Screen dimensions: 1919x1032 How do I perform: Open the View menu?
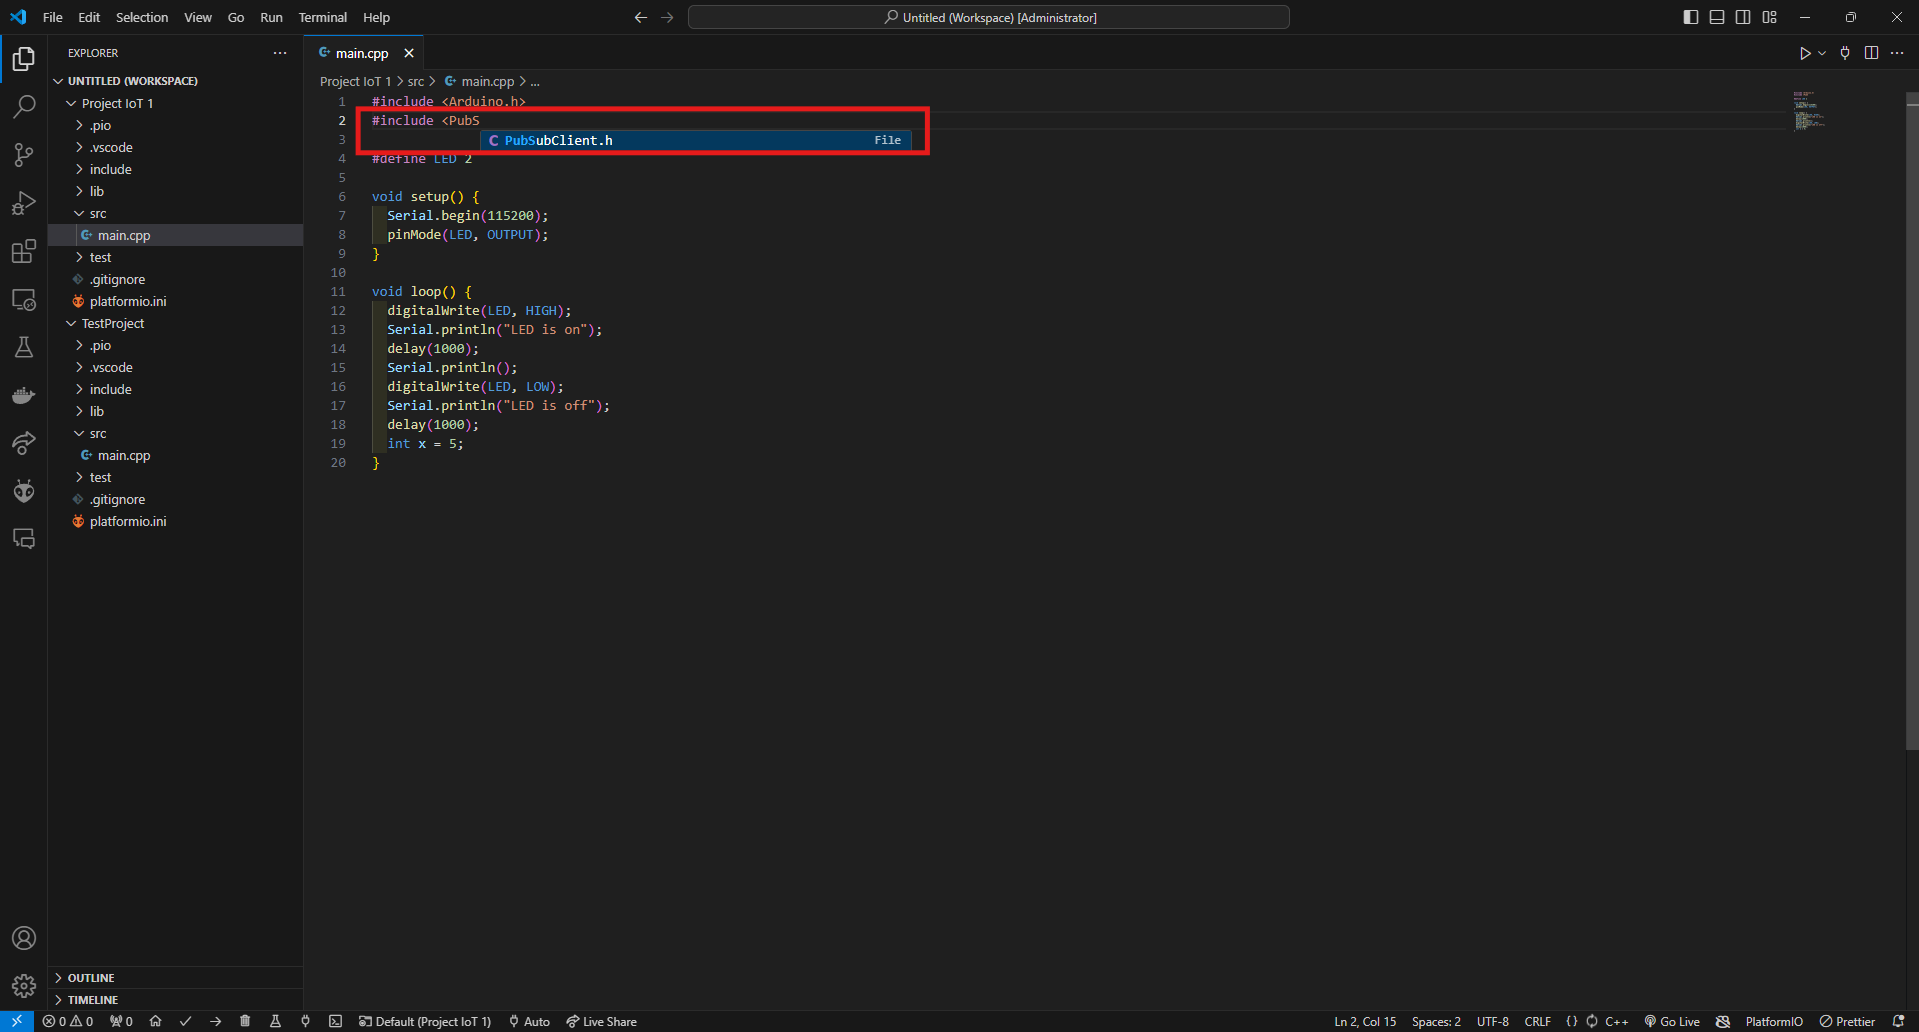[198, 17]
